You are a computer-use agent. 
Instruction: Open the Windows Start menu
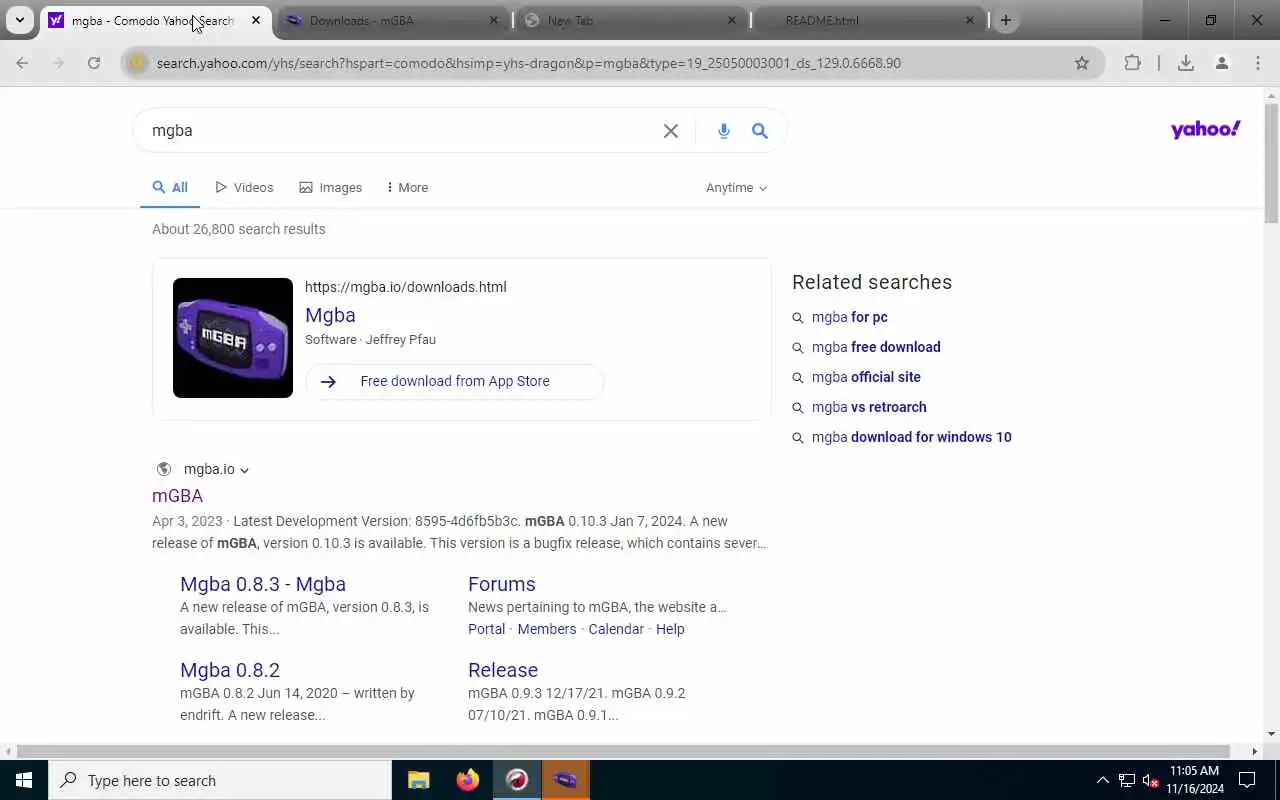pos(24,780)
